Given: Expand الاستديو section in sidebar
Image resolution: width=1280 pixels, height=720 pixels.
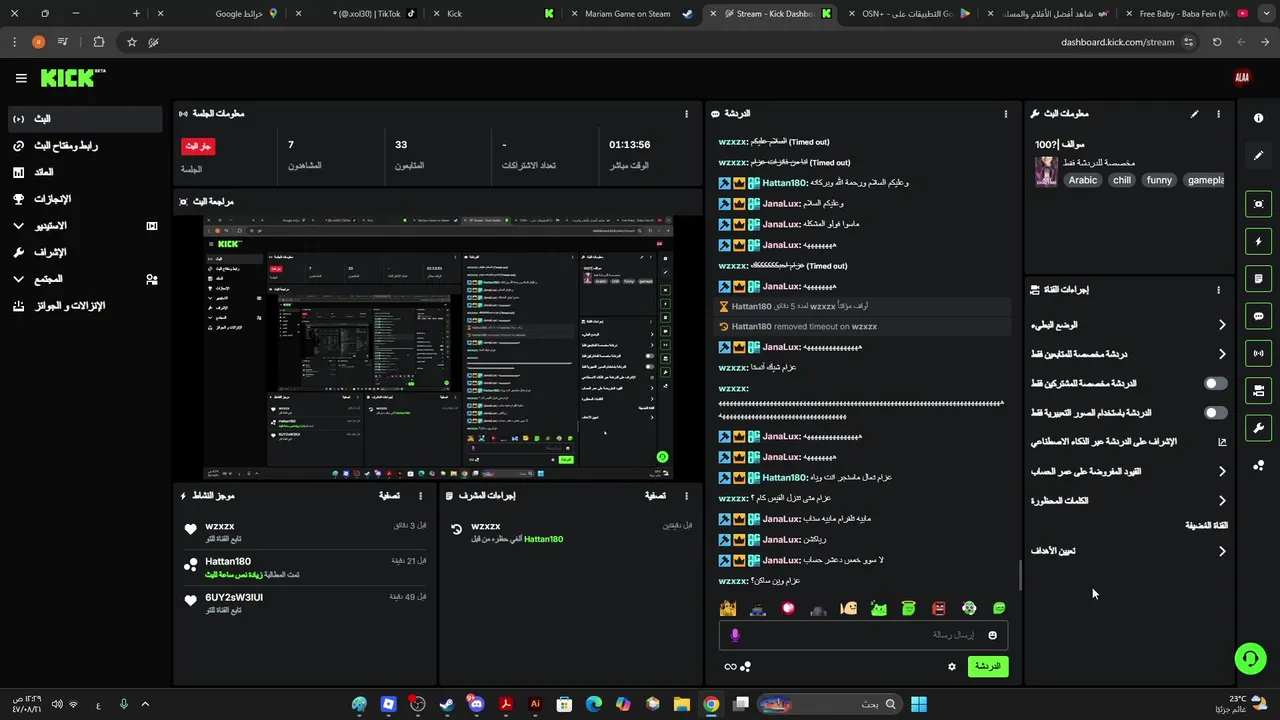Looking at the screenshot, I should [x=84, y=226].
